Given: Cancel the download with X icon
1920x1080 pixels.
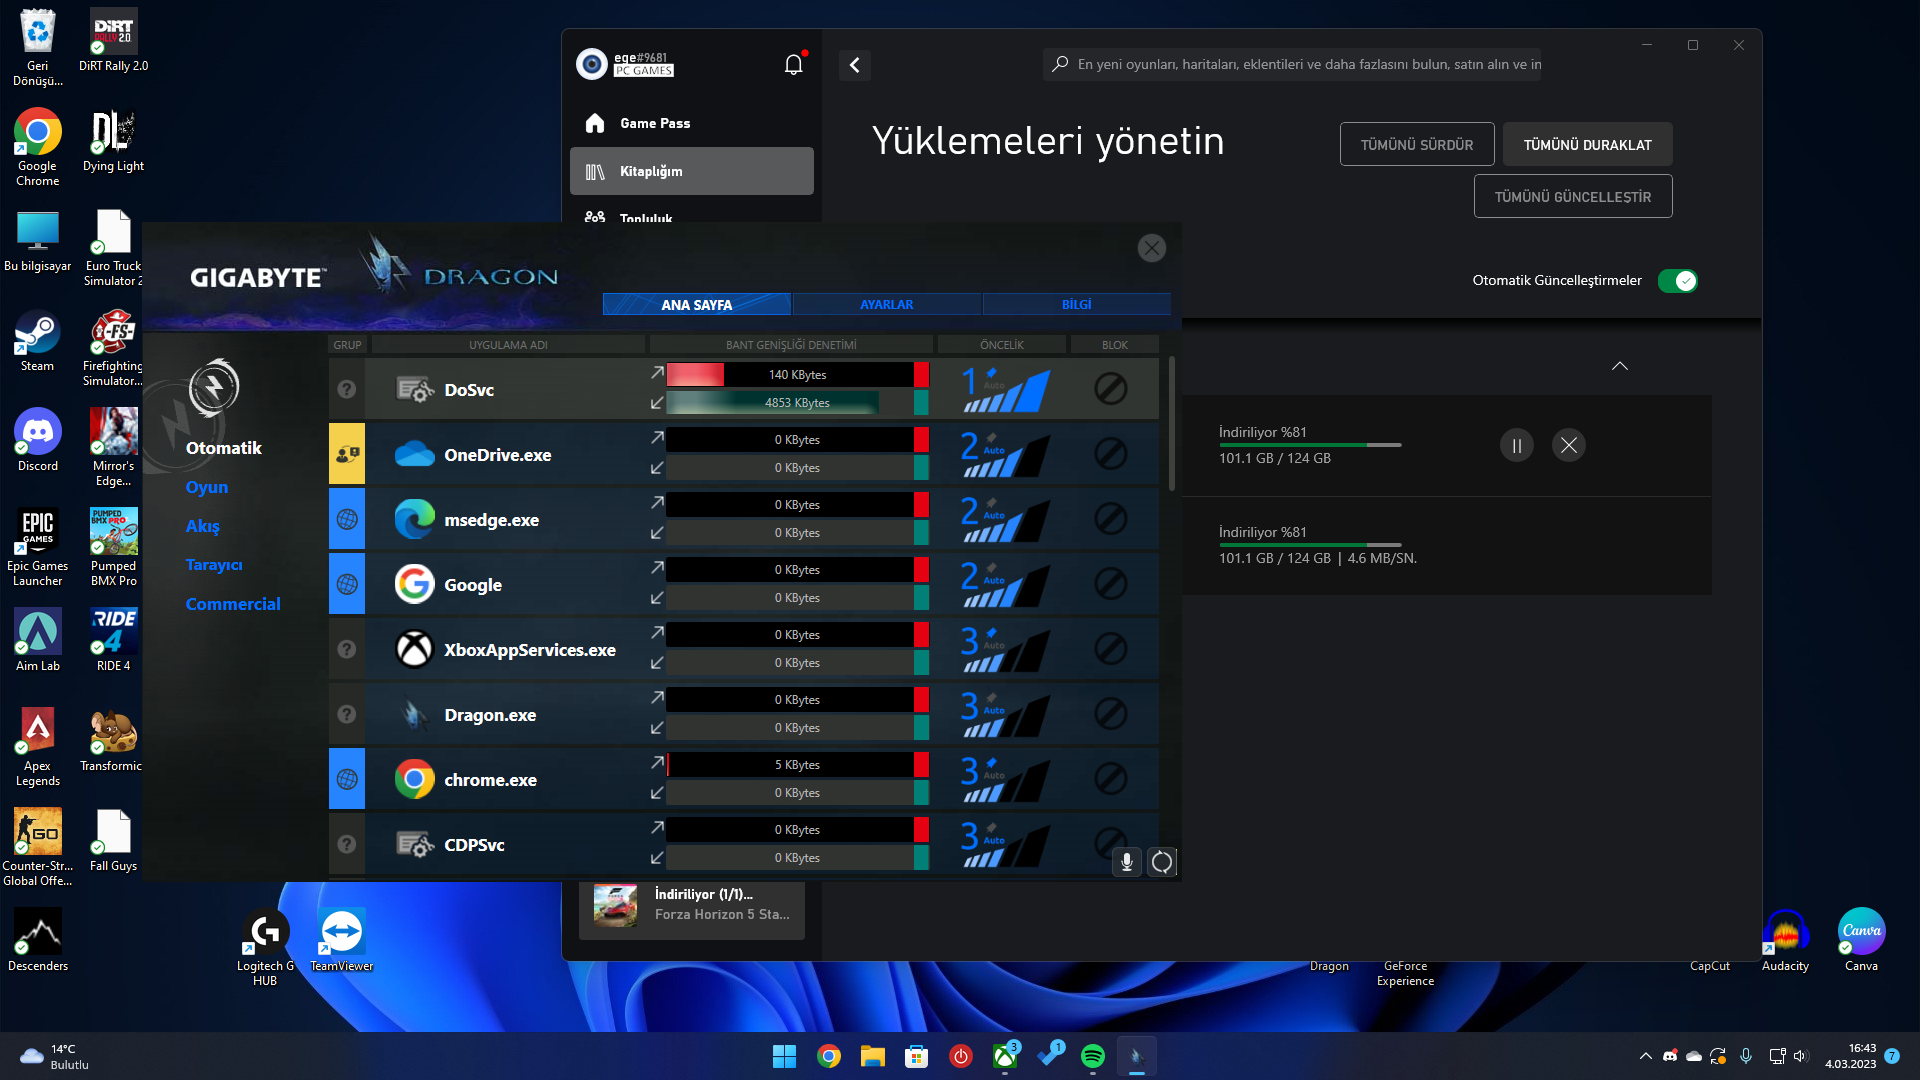Looking at the screenshot, I should 1568,445.
